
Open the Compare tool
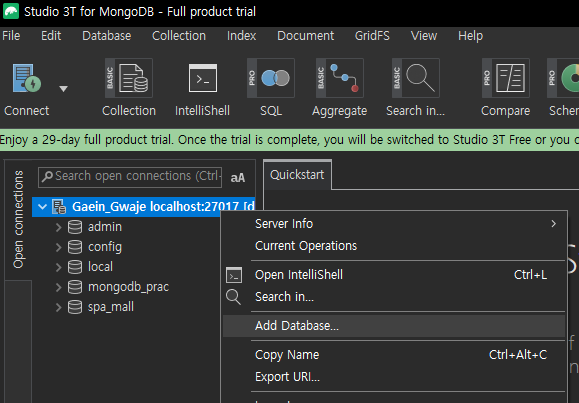coord(506,78)
